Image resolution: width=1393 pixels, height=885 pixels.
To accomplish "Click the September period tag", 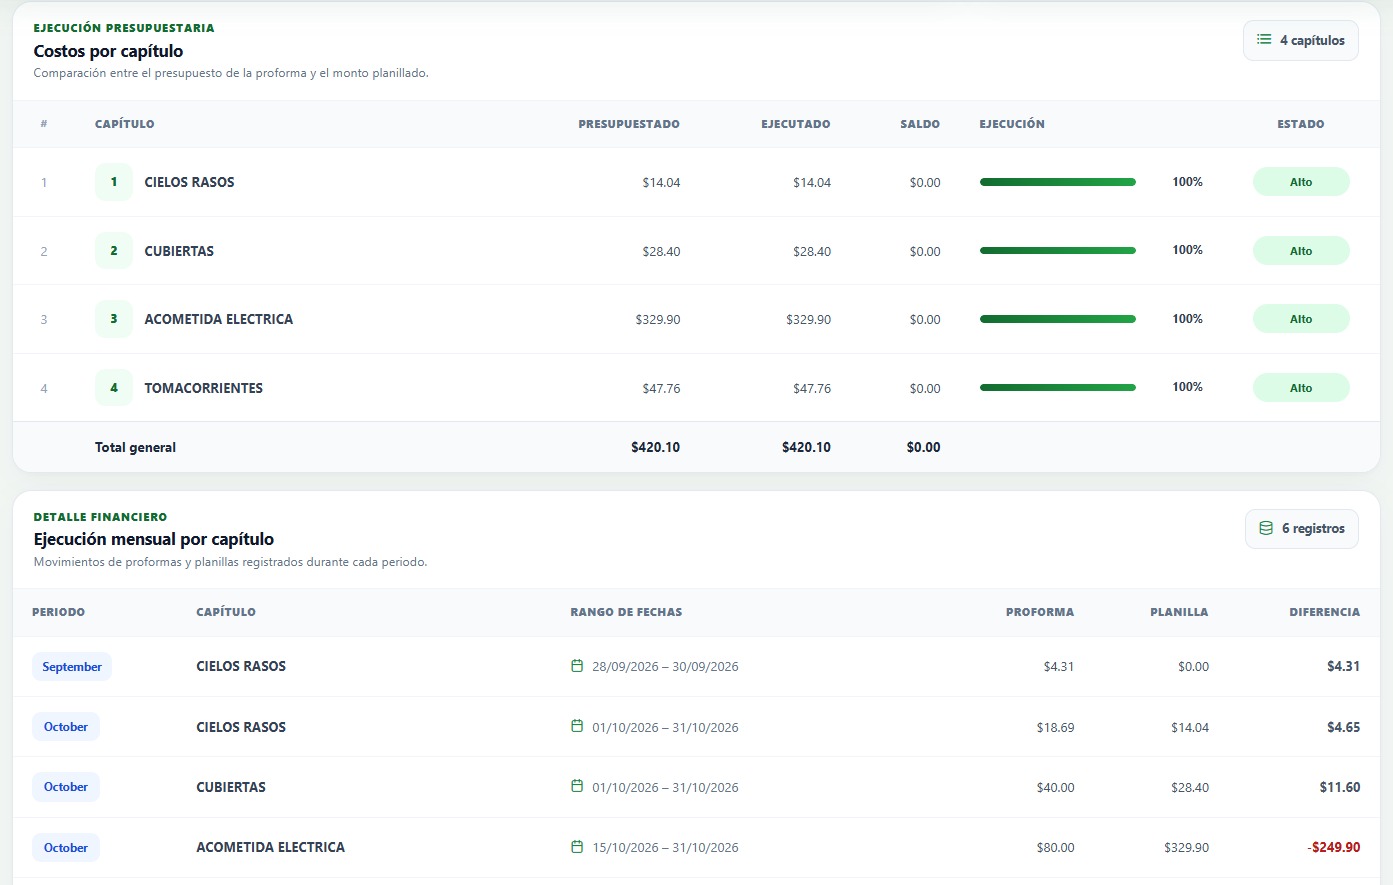I will pos(72,667).
